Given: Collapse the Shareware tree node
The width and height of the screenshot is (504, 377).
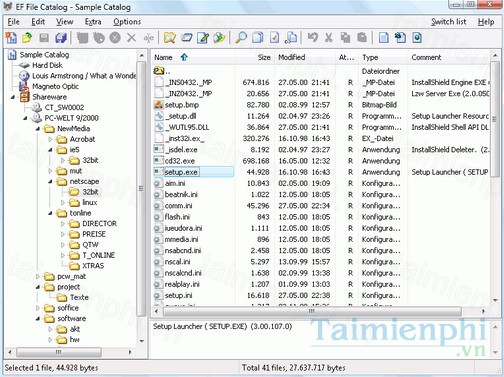Looking at the screenshot, I should [13, 97].
